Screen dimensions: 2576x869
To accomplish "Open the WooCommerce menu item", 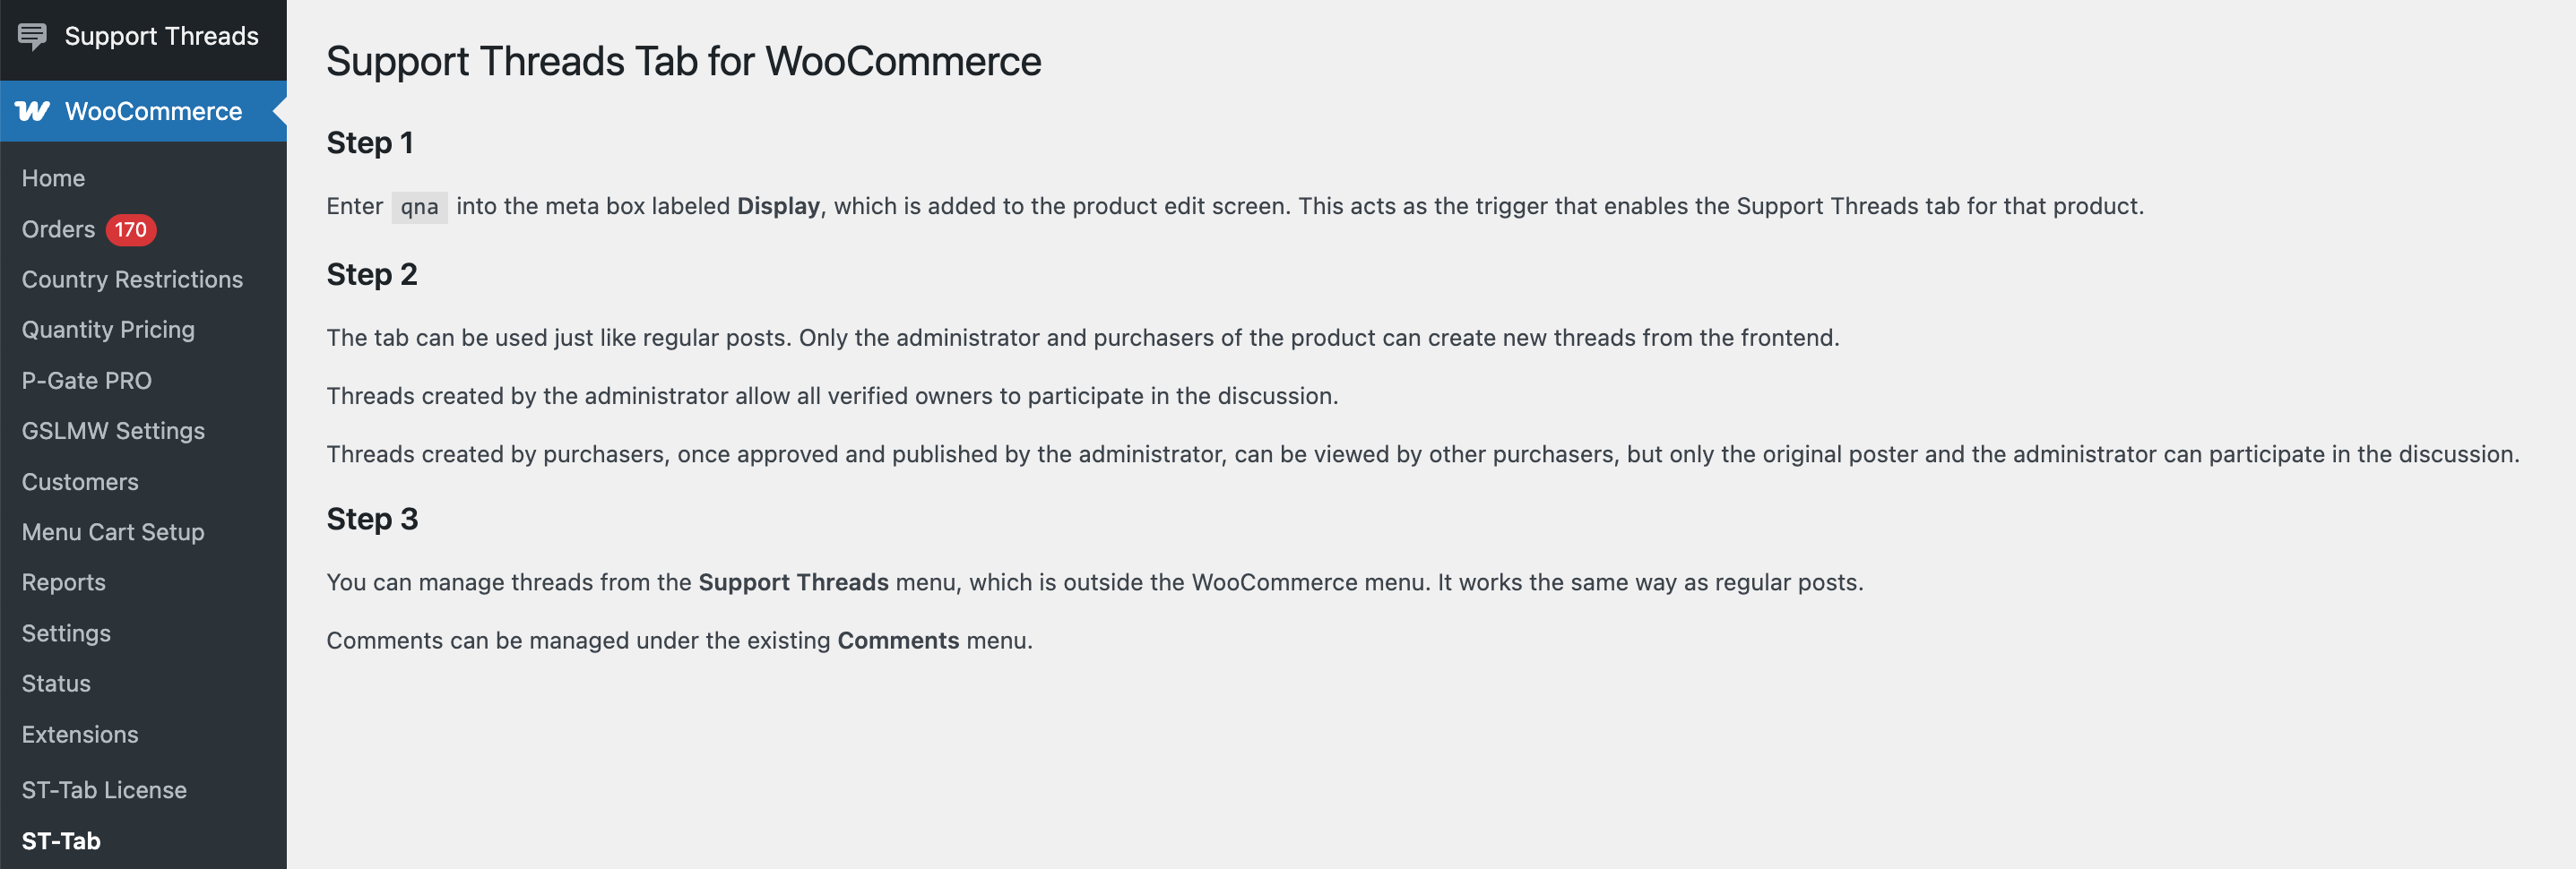I will [x=153, y=111].
